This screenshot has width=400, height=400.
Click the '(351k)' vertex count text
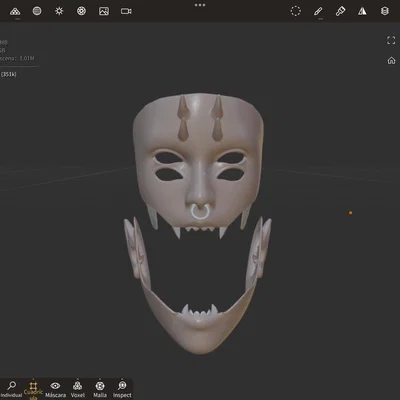[9, 74]
